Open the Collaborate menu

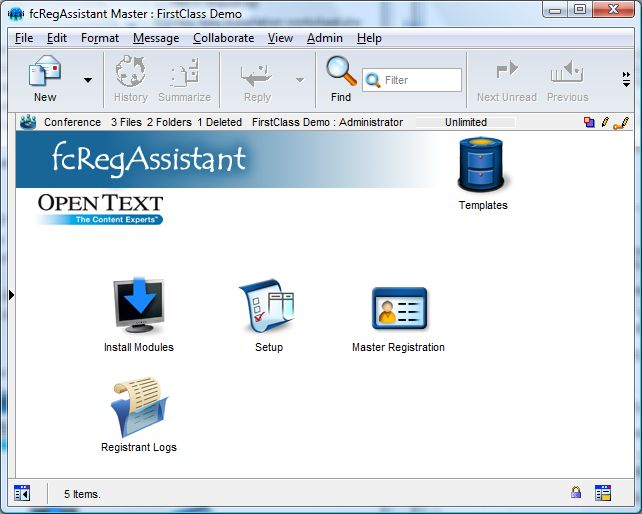(x=223, y=38)
